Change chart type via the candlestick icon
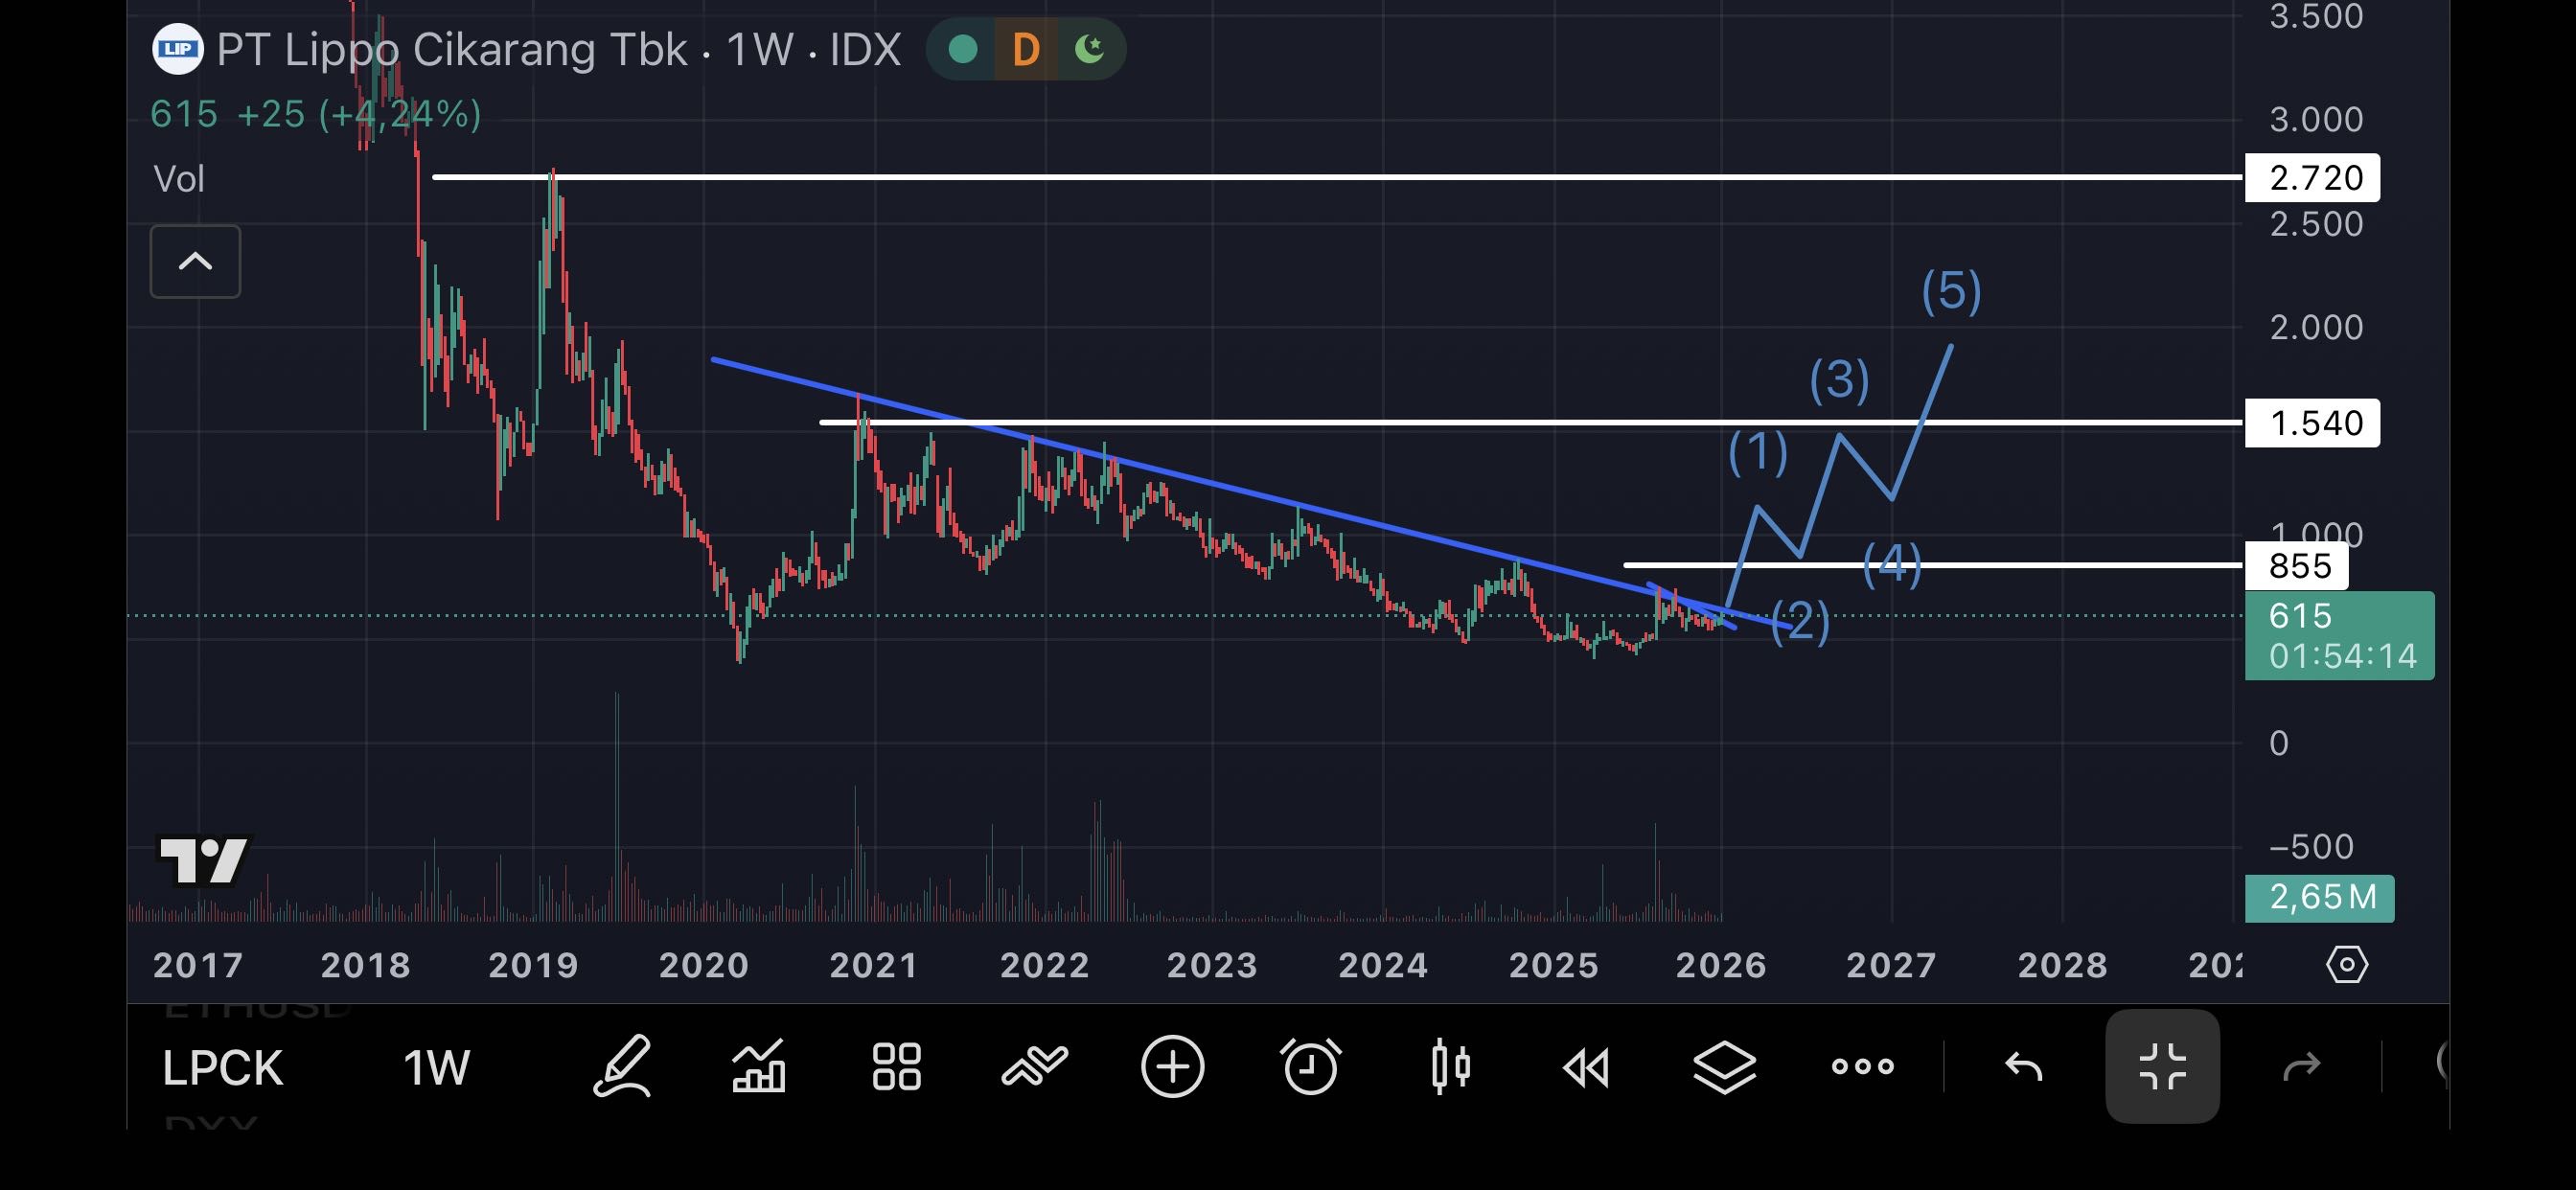This screenshot has height=1190, width=2576. pyautogui.click(x=1449, y=1067)
